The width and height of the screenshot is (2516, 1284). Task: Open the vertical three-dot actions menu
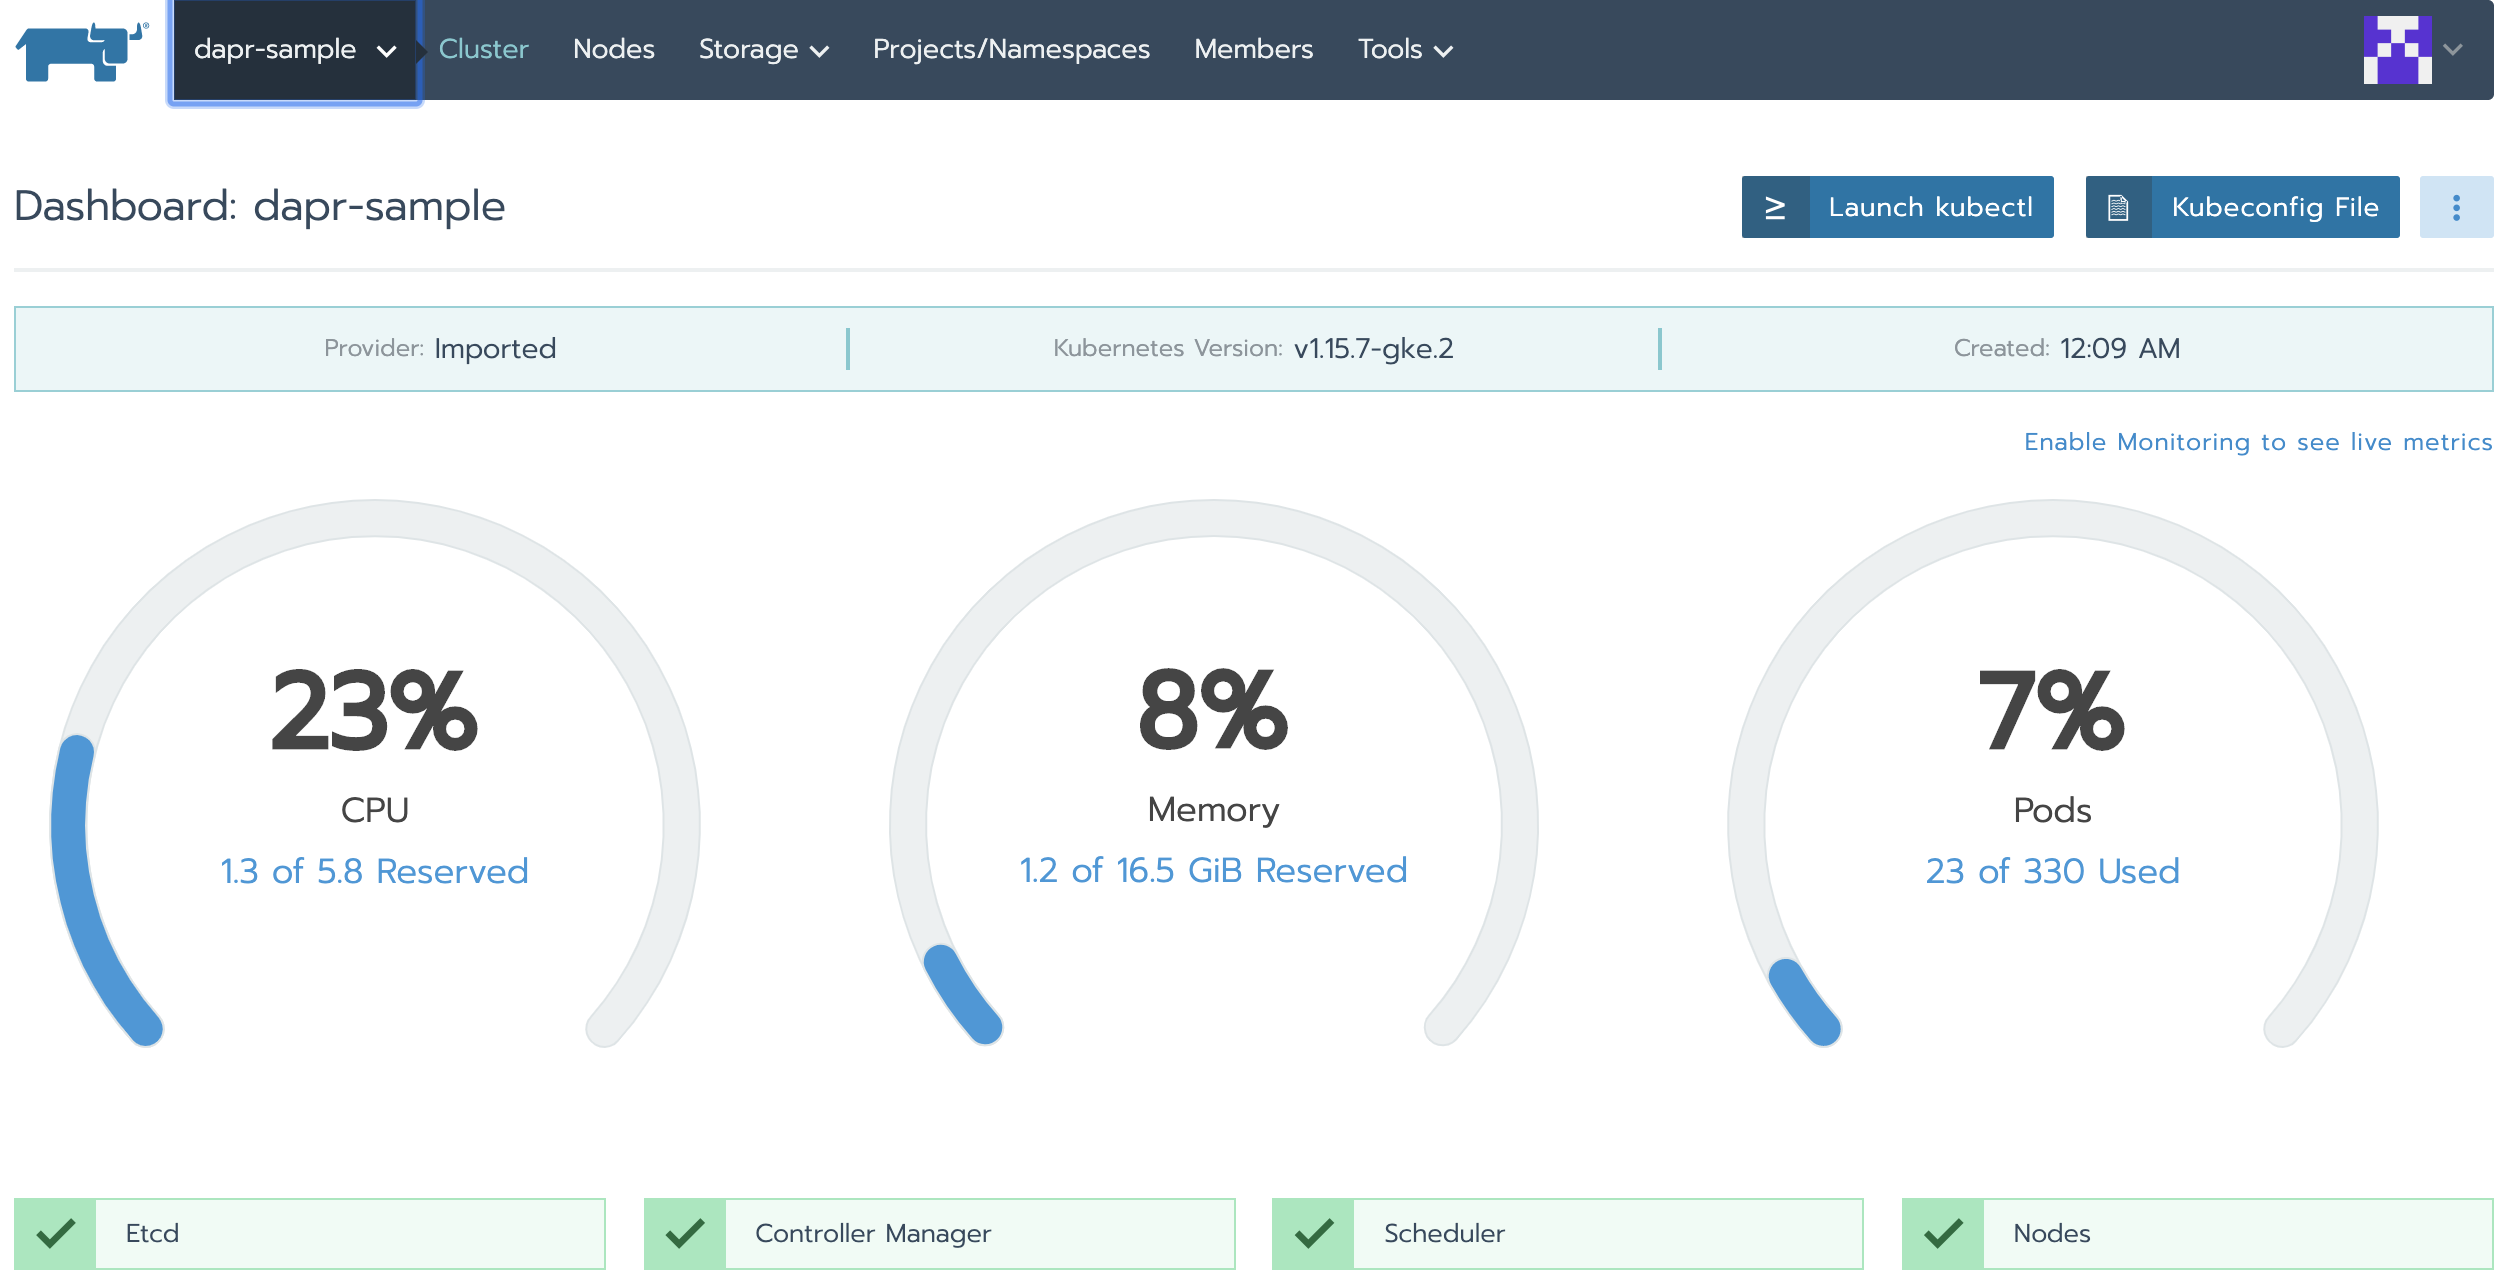[x=2455, y=207]
